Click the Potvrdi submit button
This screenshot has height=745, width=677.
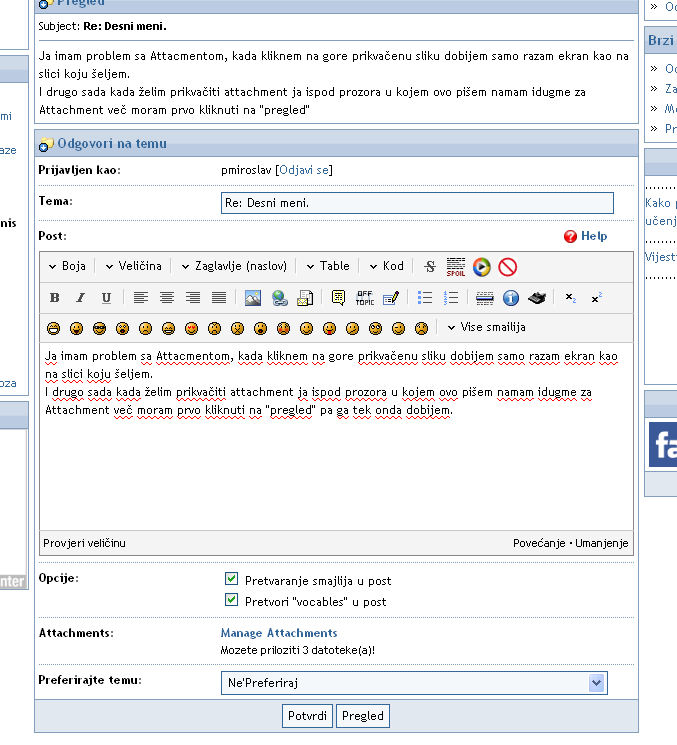tap(306, 716)
